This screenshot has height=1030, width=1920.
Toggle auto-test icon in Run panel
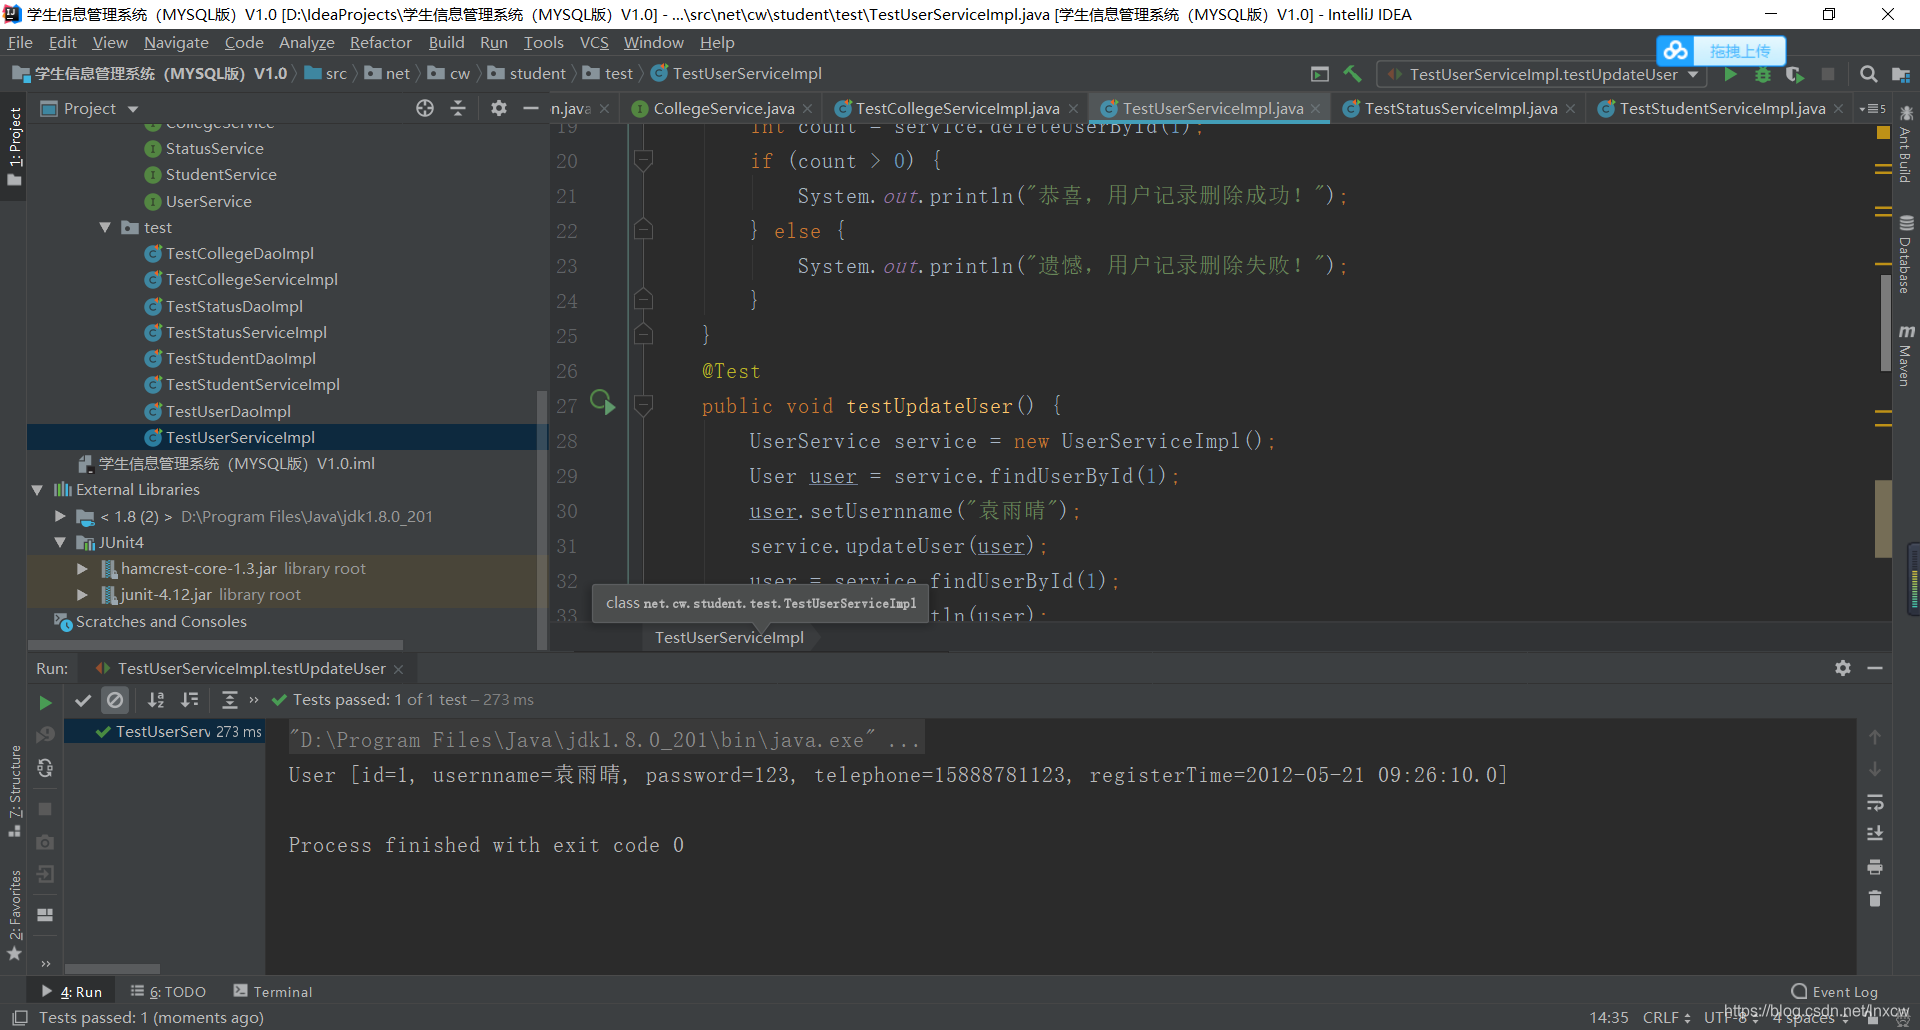(x=45, y=768)
